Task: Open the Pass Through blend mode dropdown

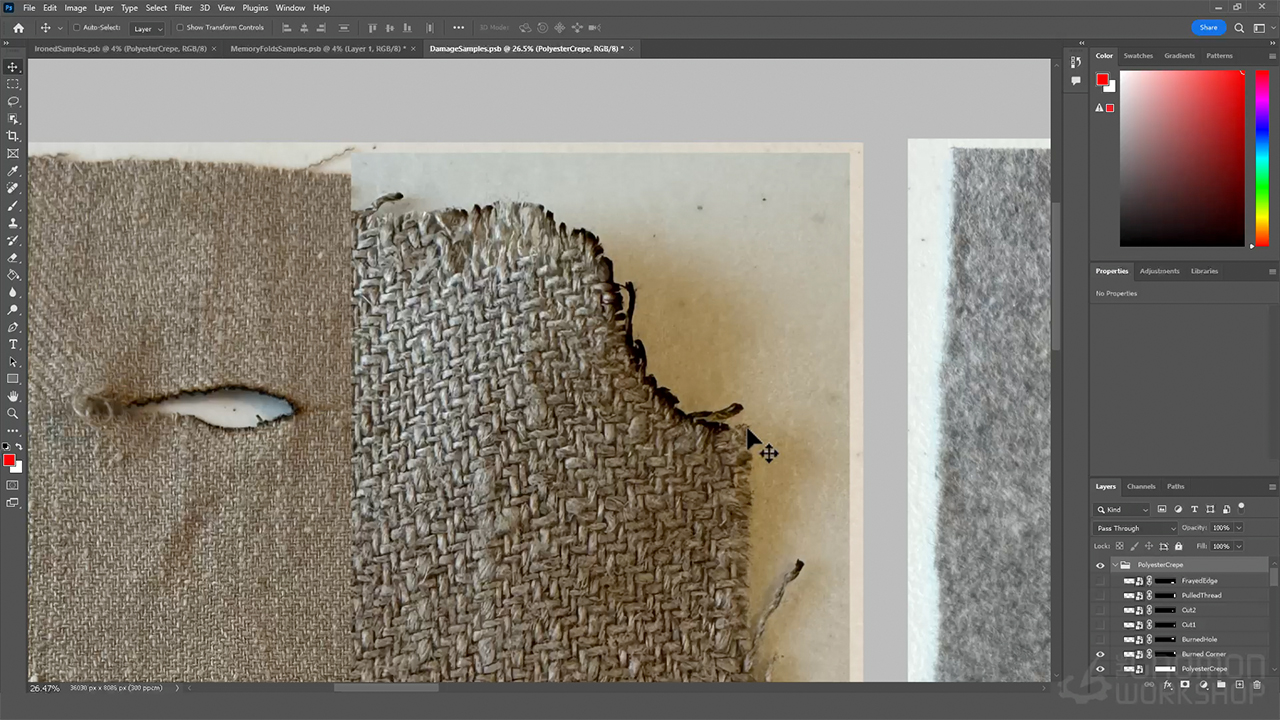Action: point(1136,528)
